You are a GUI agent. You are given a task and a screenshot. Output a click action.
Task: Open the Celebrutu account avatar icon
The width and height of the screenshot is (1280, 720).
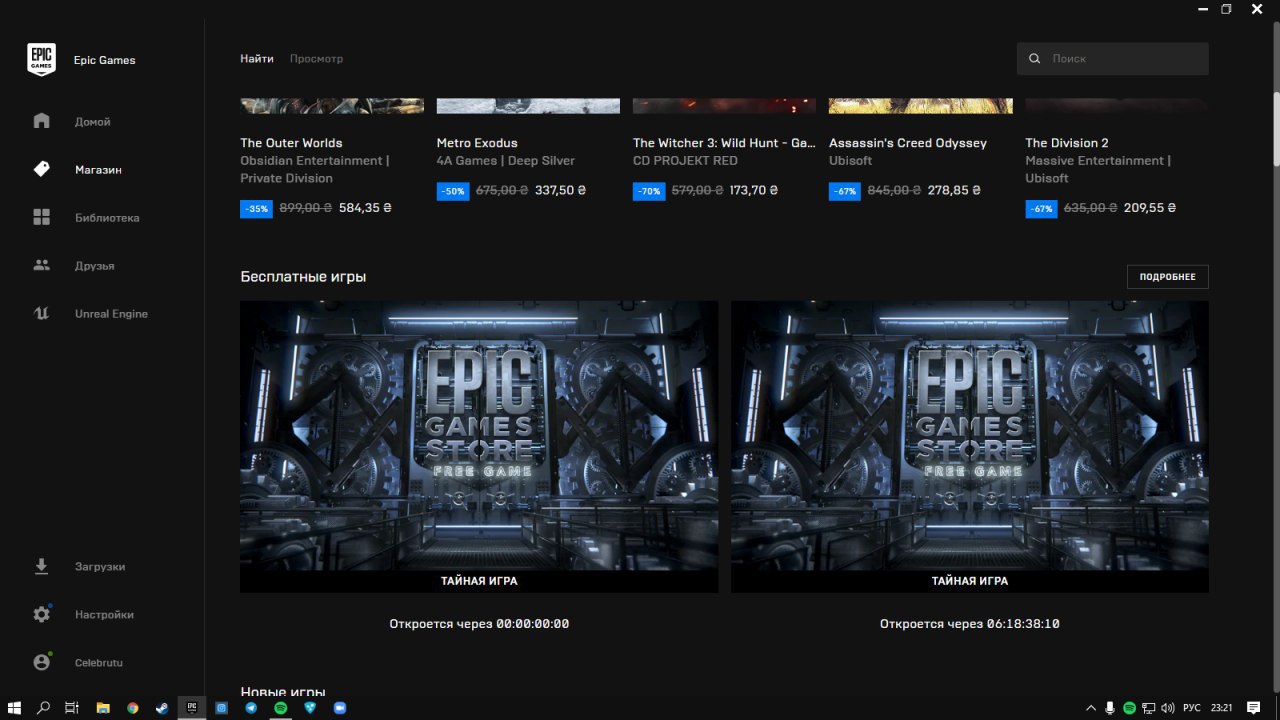[x=41, y=662]
